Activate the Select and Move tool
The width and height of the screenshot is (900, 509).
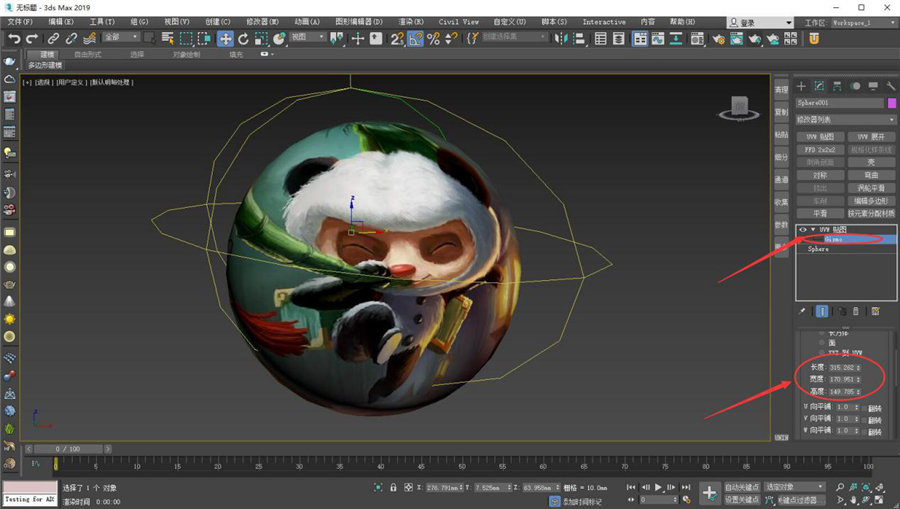click(x=225, y=38)
